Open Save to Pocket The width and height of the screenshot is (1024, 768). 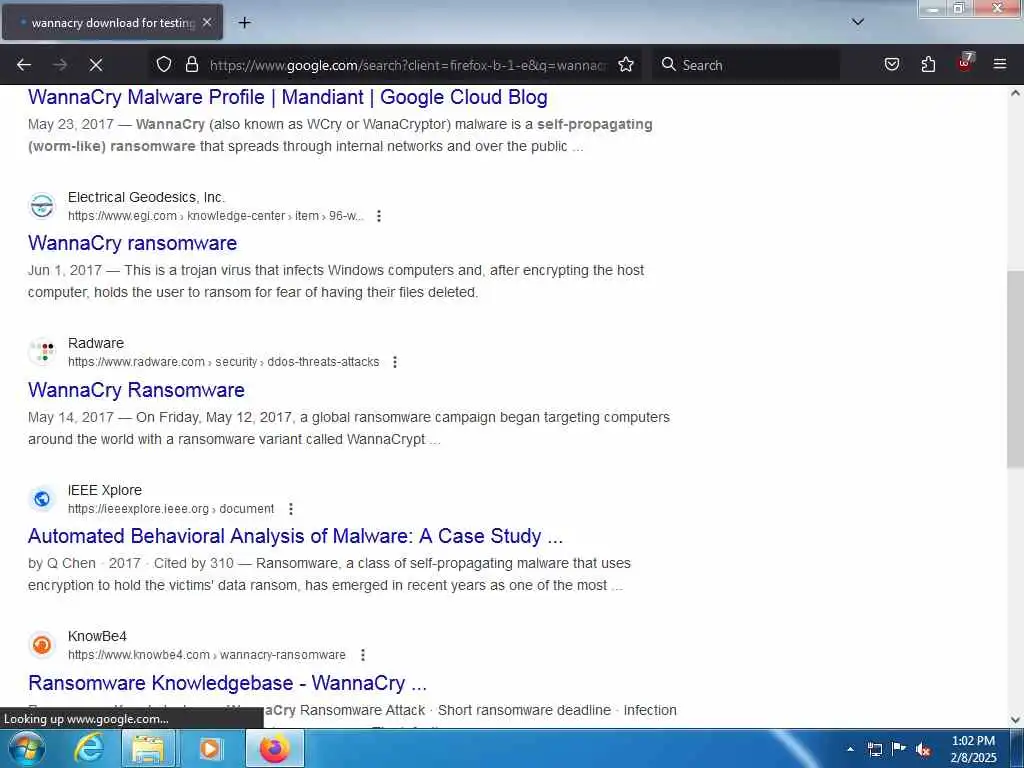click(892, 64)
